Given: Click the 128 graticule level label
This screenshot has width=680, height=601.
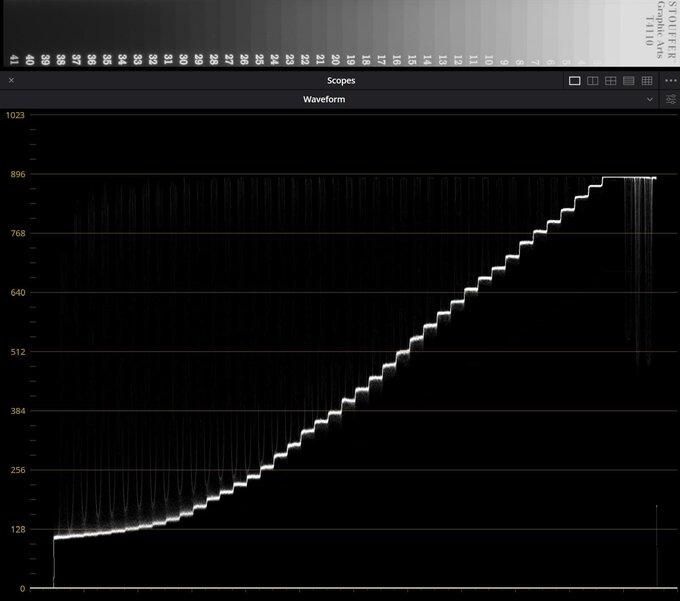Looking at the screenshot, I should (x=18, y=529).
